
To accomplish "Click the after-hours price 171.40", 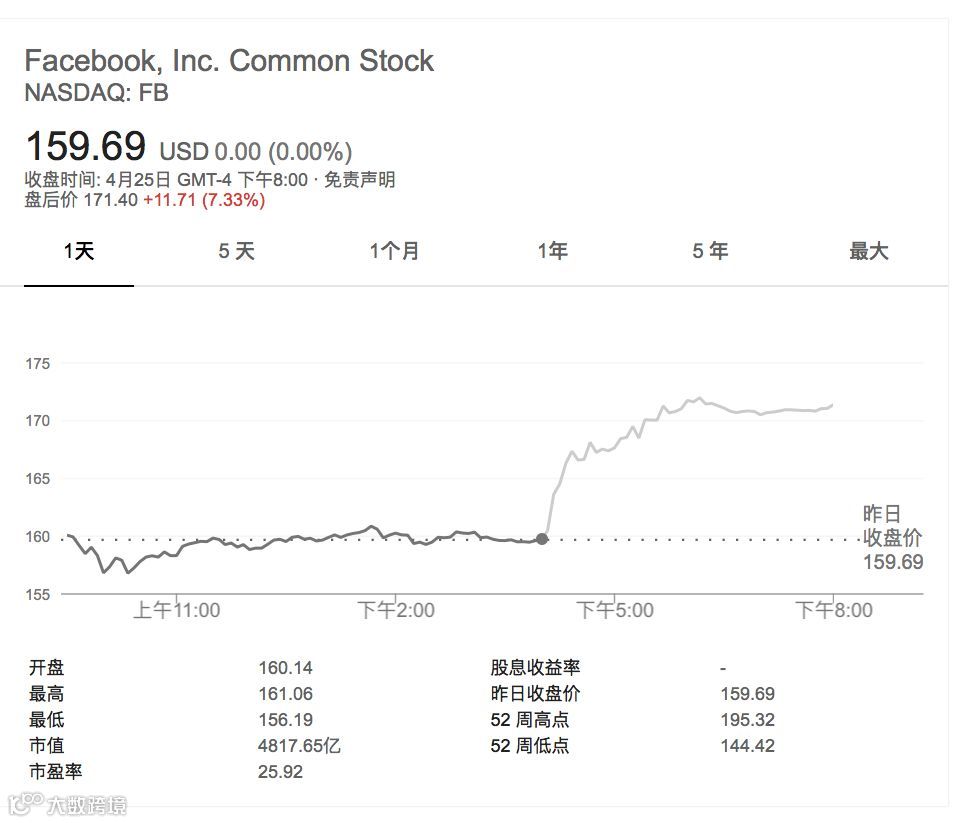I will pyautogui.click(x=110, y=200).
